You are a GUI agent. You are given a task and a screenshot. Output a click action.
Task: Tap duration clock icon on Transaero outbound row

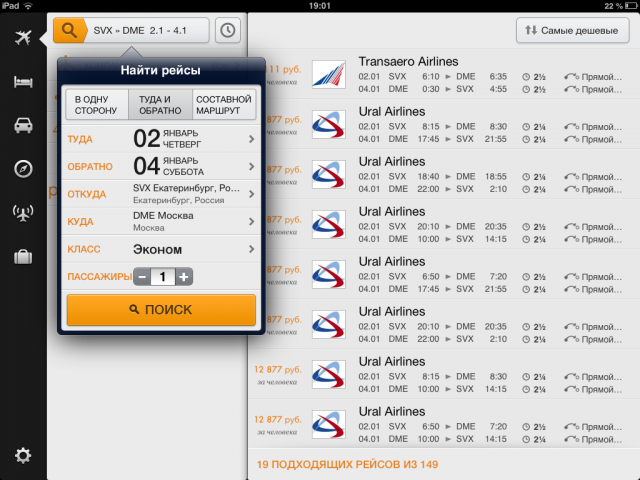pos(526,77)
